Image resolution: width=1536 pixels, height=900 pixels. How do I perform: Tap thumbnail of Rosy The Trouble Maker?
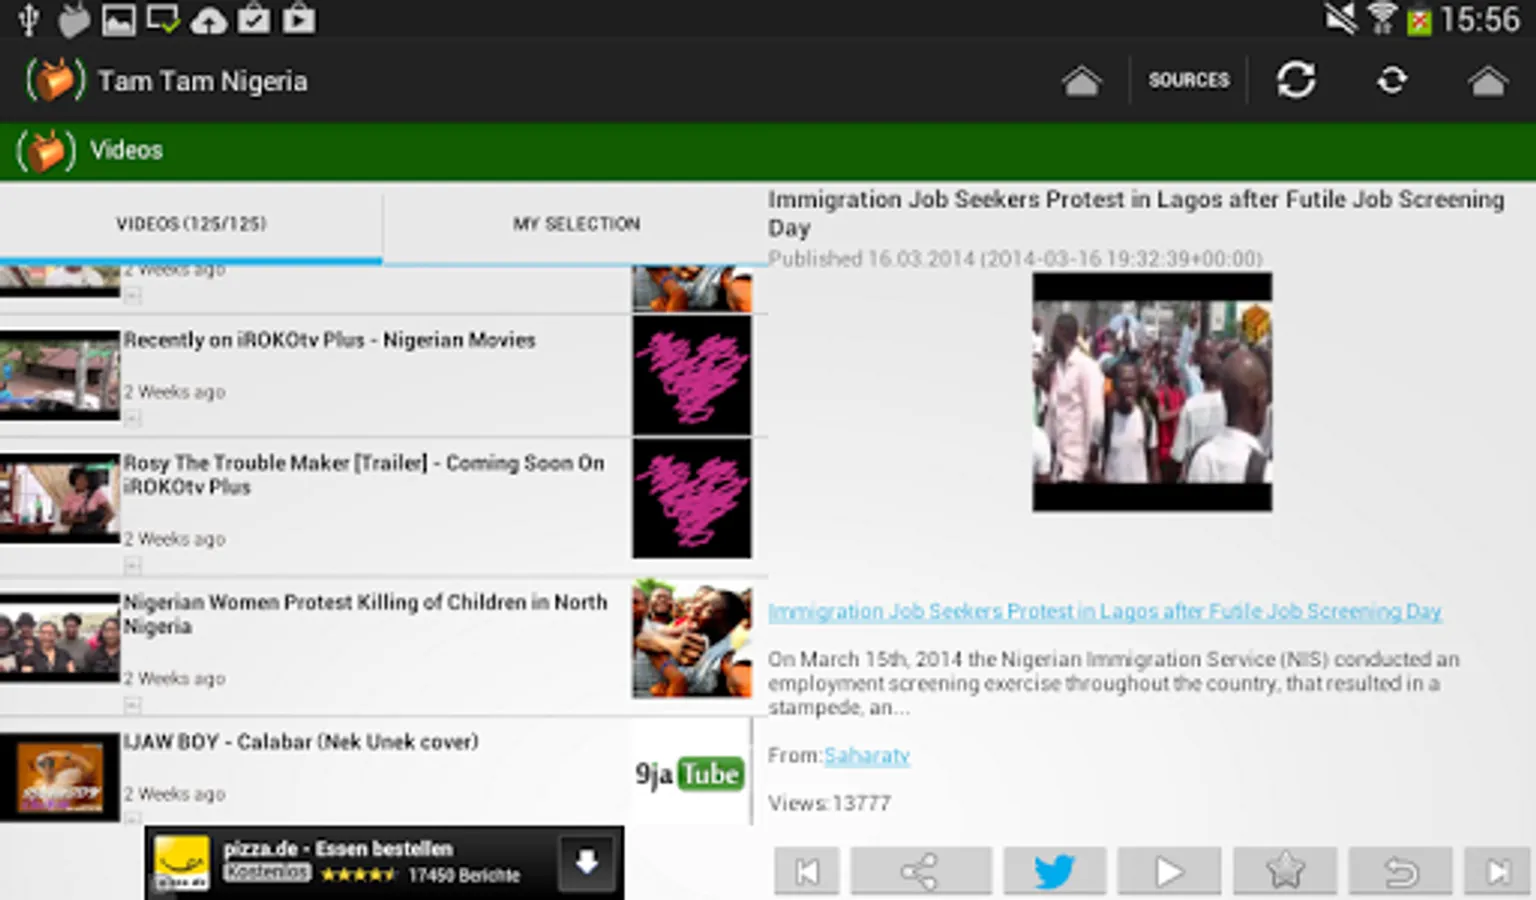(60, 498)
